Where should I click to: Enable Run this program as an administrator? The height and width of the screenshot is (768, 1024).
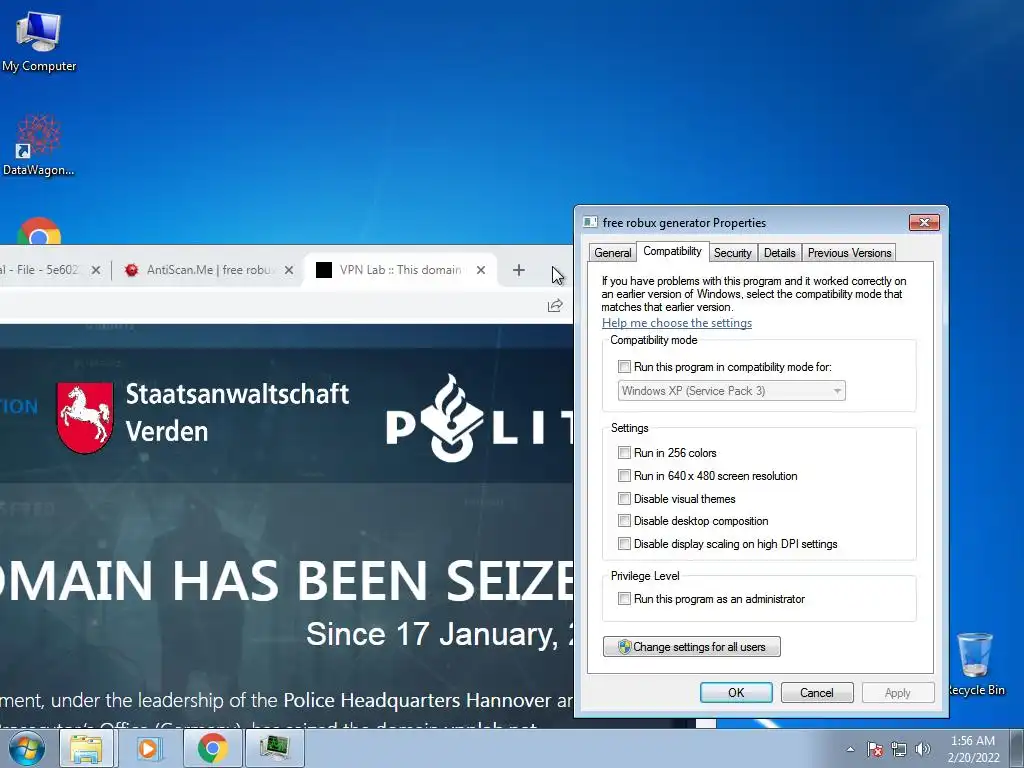(624, 598)
